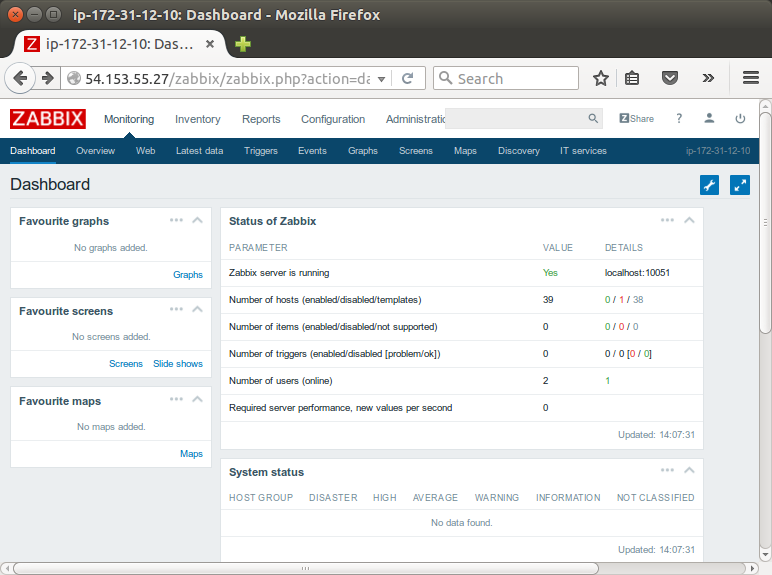Go to the Web submenu
772x575 pixels.
click(x=145, y=151)
